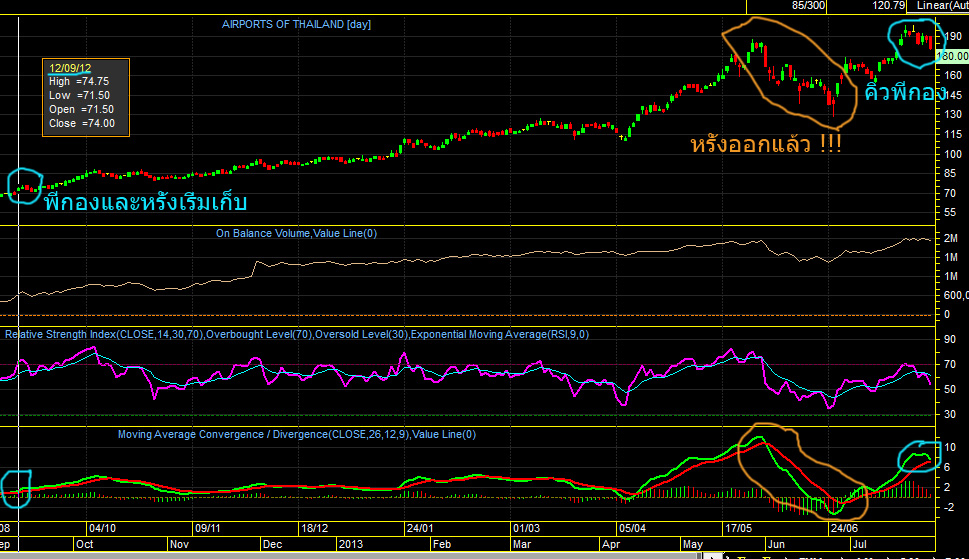Viewport: 969px width, 559px height.
Task: Click the 55 price axis label
Action: click(950, 212)
